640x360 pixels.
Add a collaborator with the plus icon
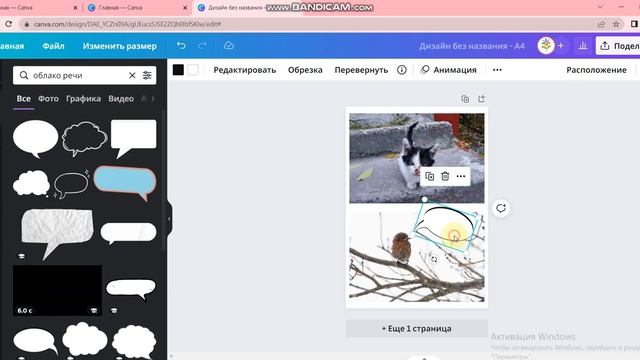pos(561,46)
